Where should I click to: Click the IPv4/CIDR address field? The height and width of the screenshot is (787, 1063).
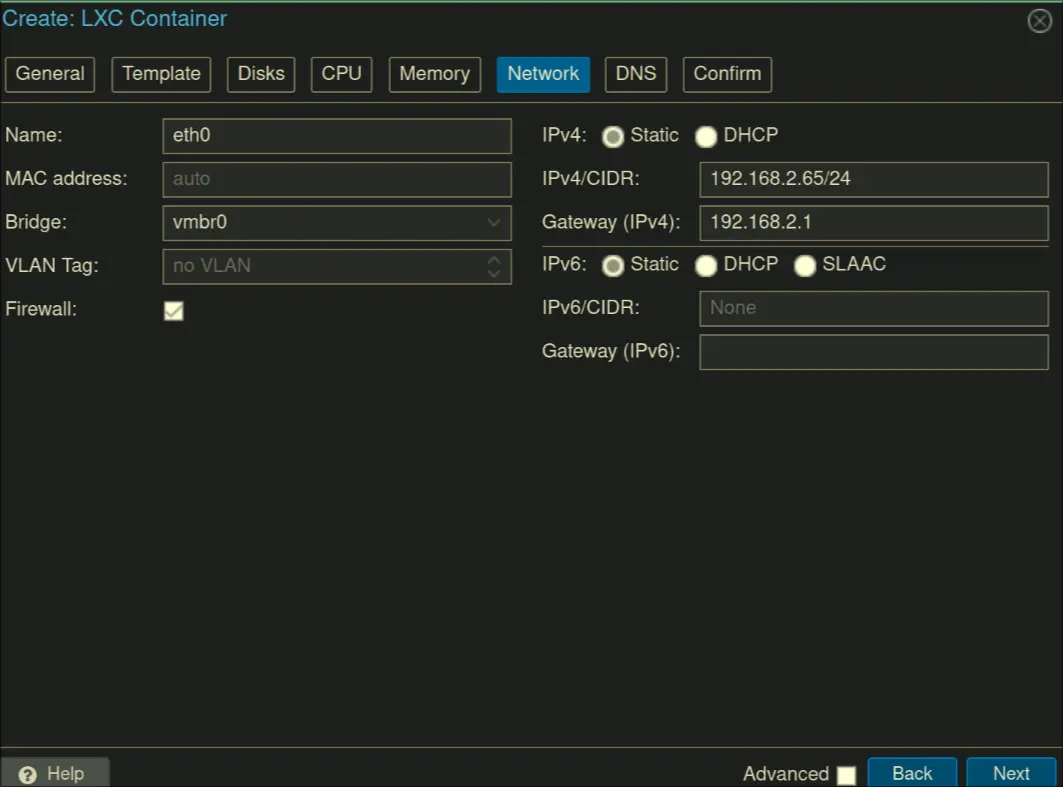[873, 179]
